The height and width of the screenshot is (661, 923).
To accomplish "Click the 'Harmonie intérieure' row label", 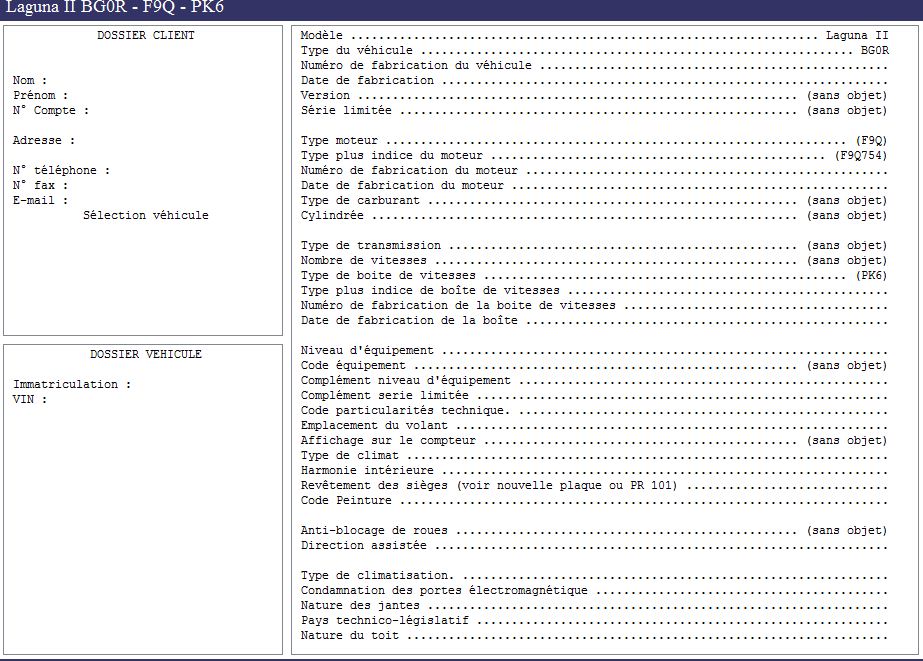I will pyautogui.click(x=367, y=470).
